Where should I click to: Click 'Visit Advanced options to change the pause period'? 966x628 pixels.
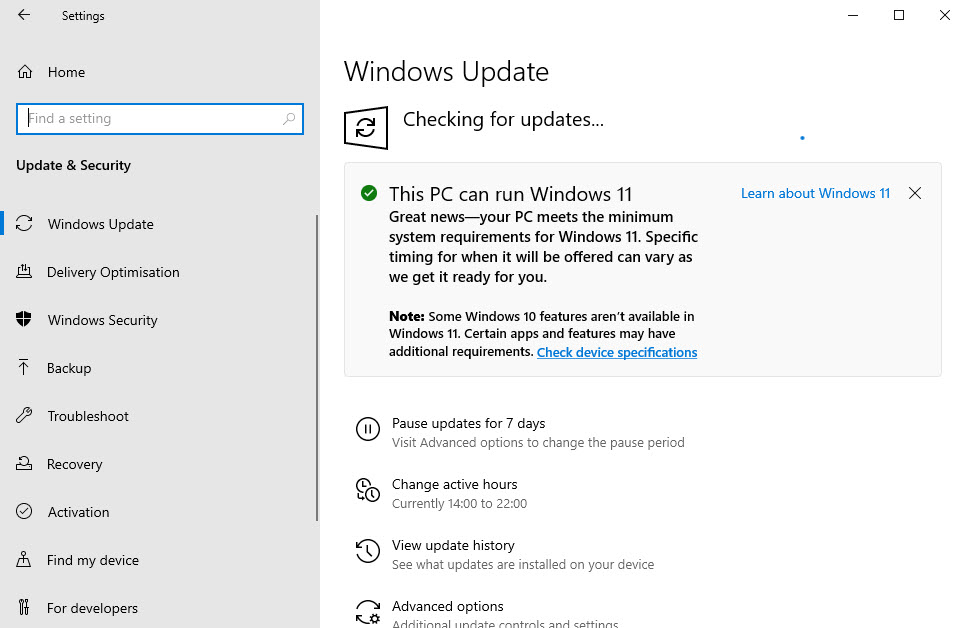(538, 442)
